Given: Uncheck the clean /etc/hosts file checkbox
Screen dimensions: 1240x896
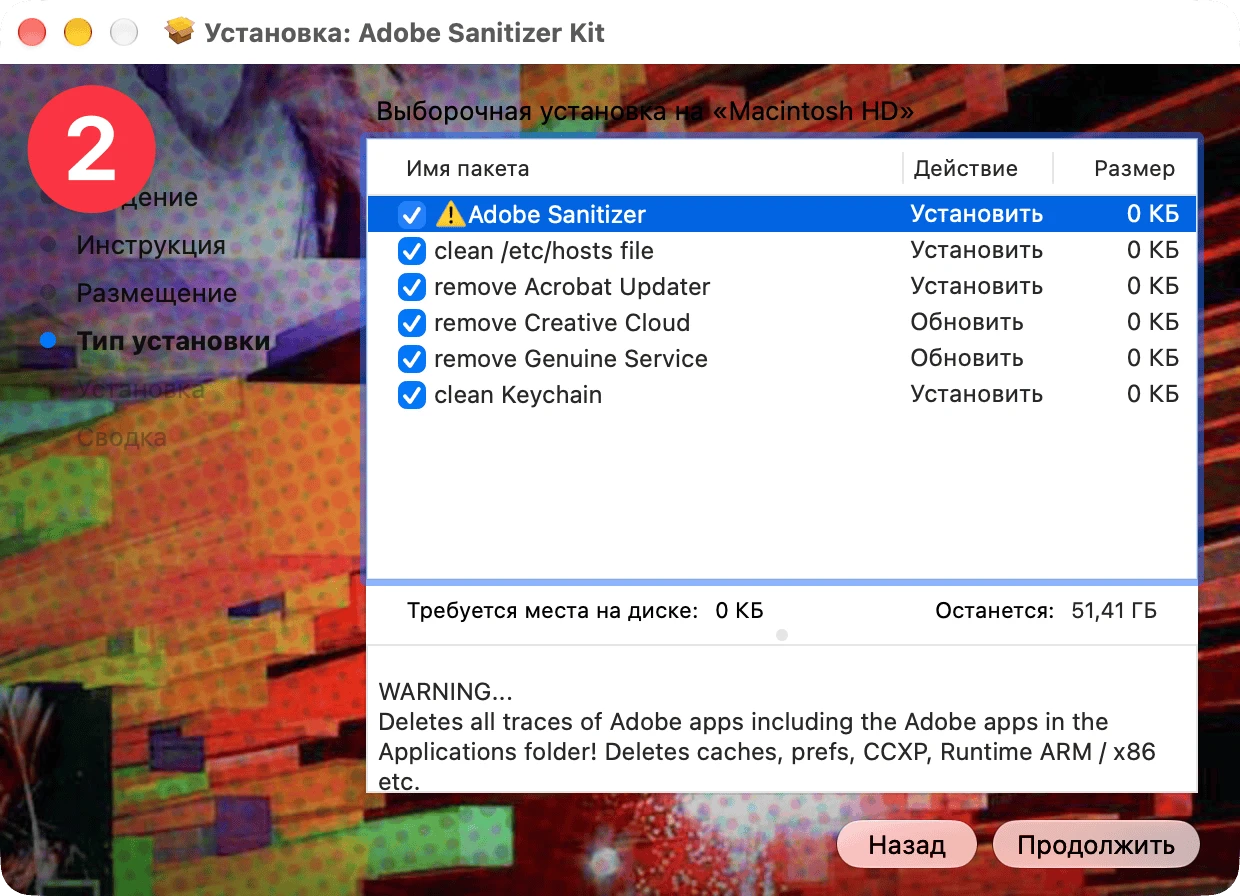Looking at the screenshot, I should pos(412,250).
